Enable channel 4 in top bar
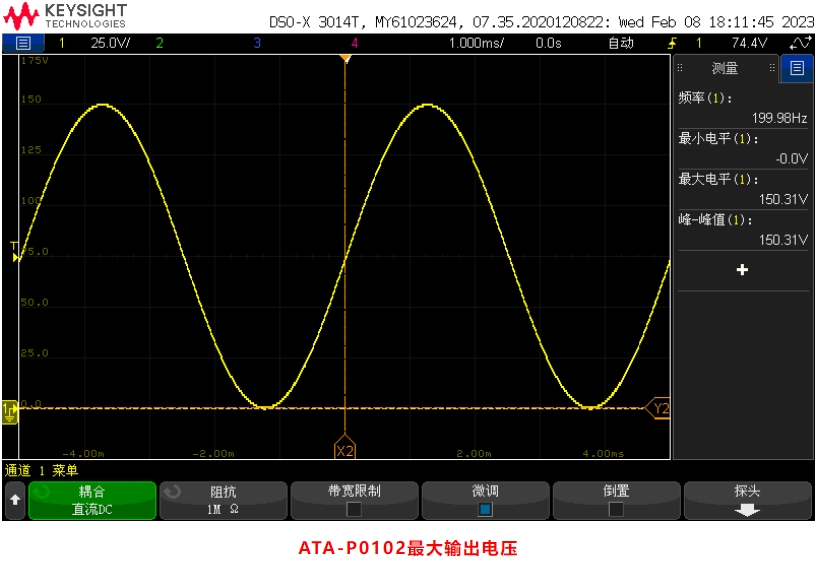Screen dimensions: 815x563 pyautogui.click(x=354, y=43)
